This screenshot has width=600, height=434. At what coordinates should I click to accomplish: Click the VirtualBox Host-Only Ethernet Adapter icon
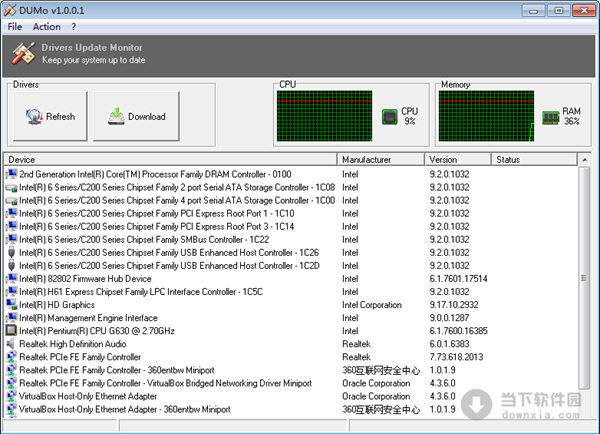click(12, 396)
